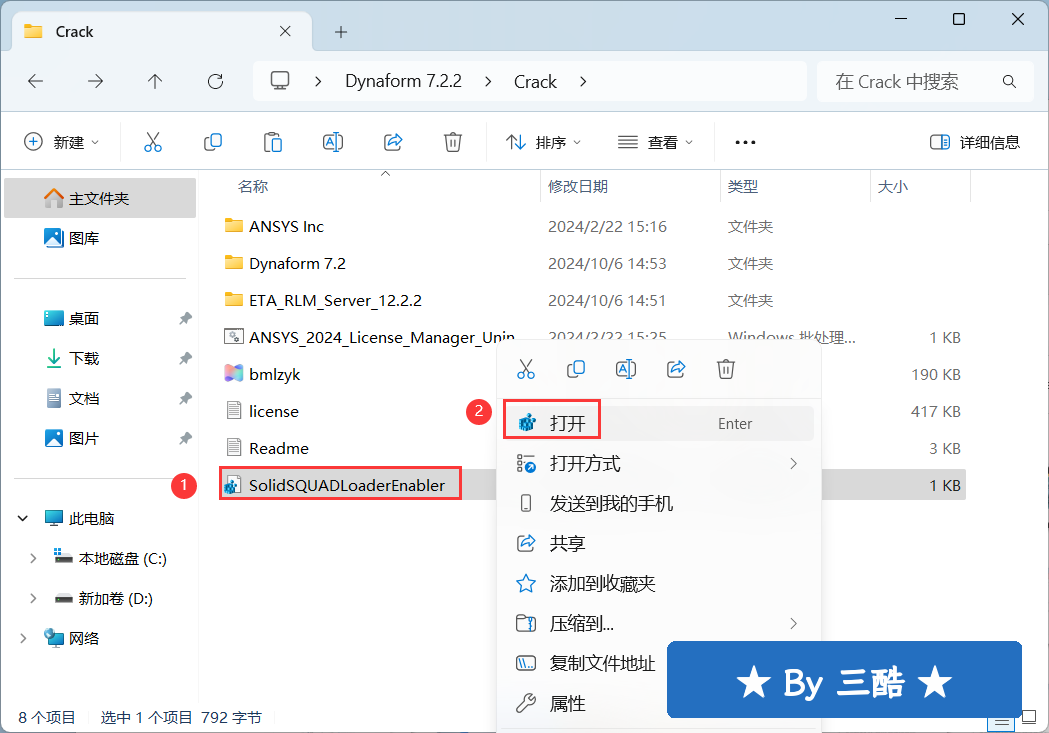Expand the 网络 tree node
The width and height of the screenshot is (1049, 733).
coord(23,639)
